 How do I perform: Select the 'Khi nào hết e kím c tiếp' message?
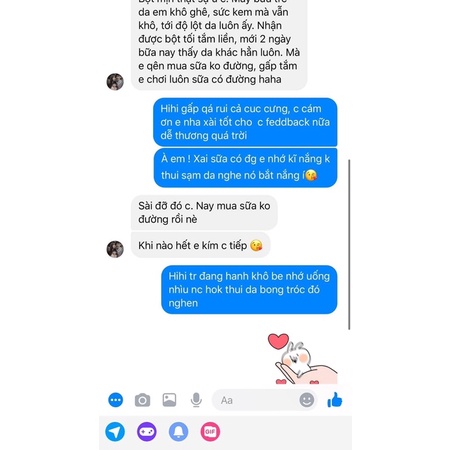click(200, 246)
